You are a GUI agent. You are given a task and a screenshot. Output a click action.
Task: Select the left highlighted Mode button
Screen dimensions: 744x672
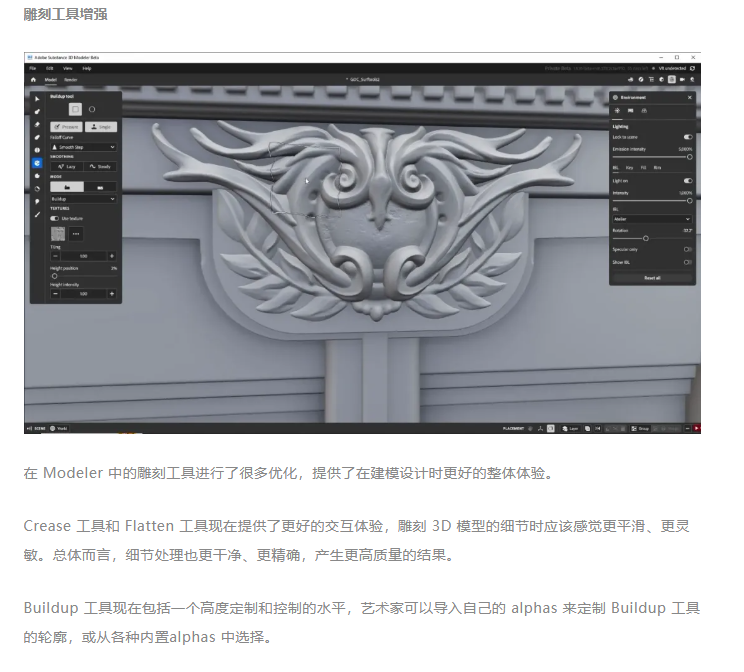(x=67, y=187)
